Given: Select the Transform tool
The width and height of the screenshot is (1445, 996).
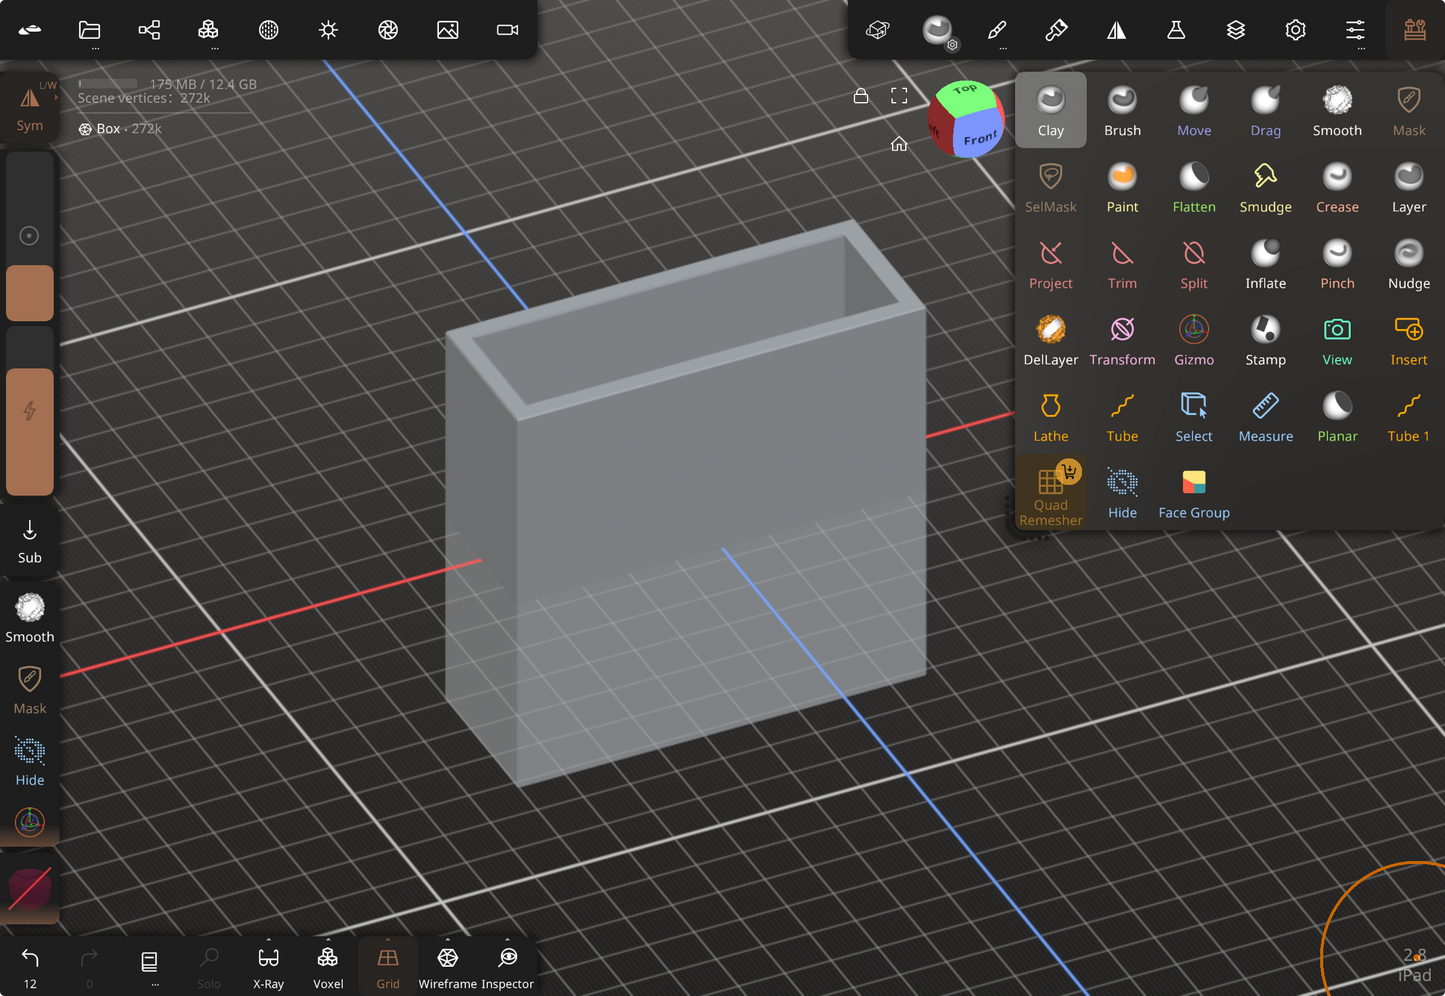Looking at the screenshot, I should click(1122, 340).
